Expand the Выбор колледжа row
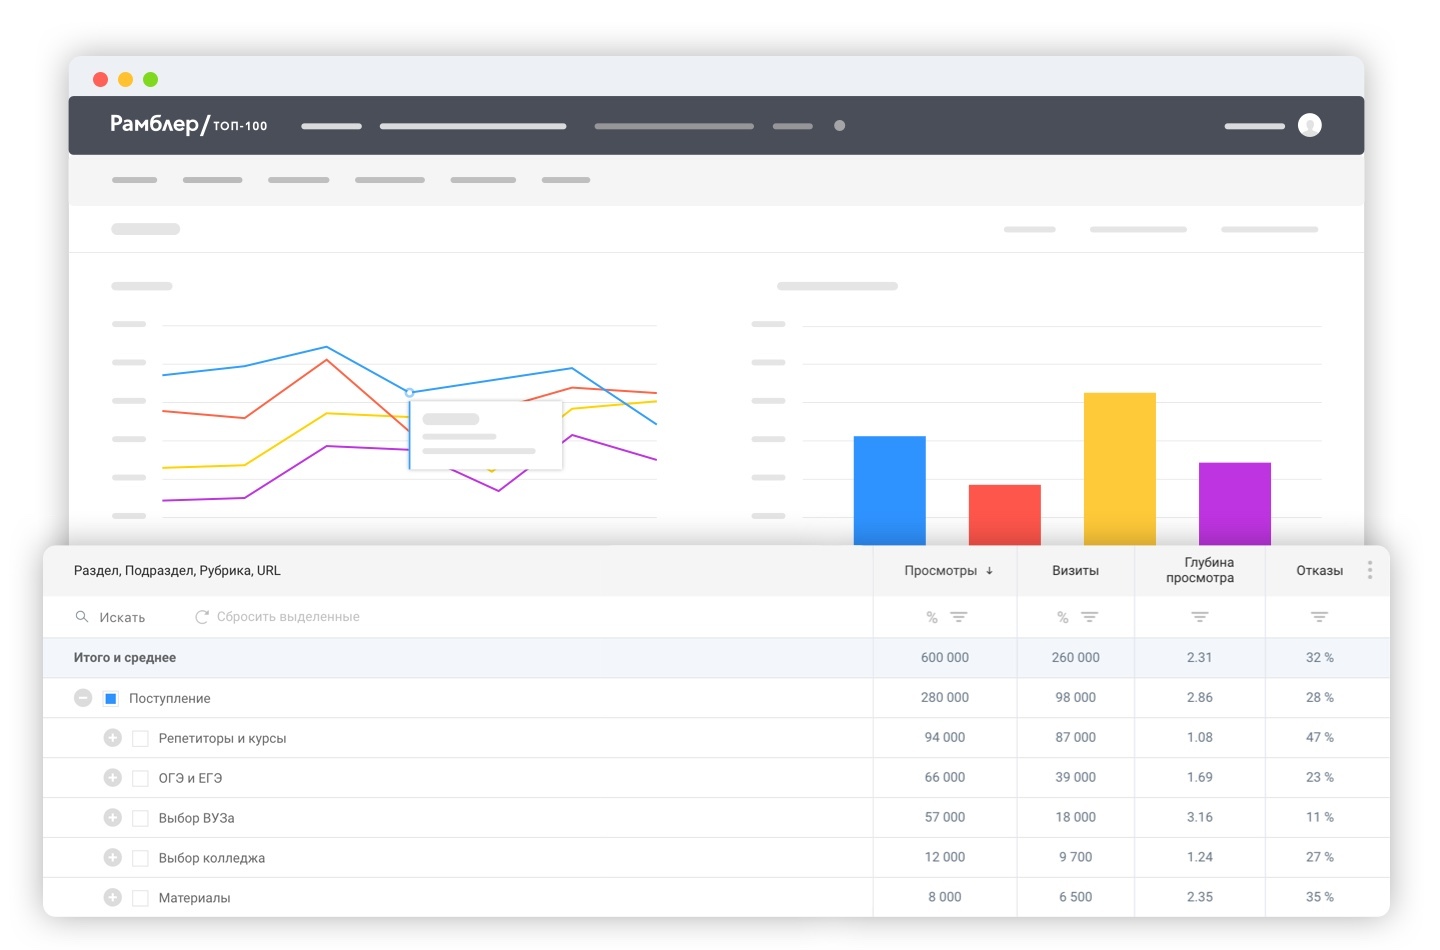This screenshot has height=950, width=1440. click(x=113, y=858)
